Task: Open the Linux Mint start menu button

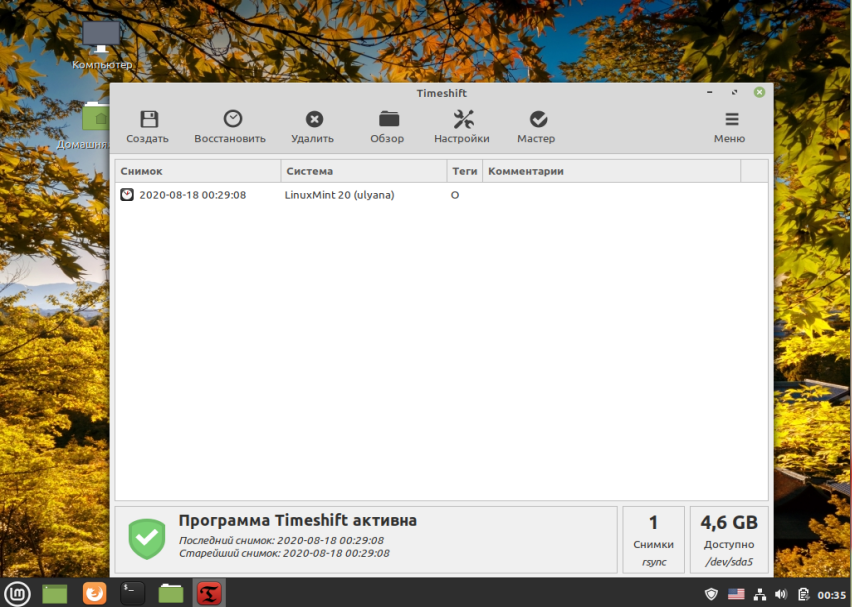Action: pos(17,593)
